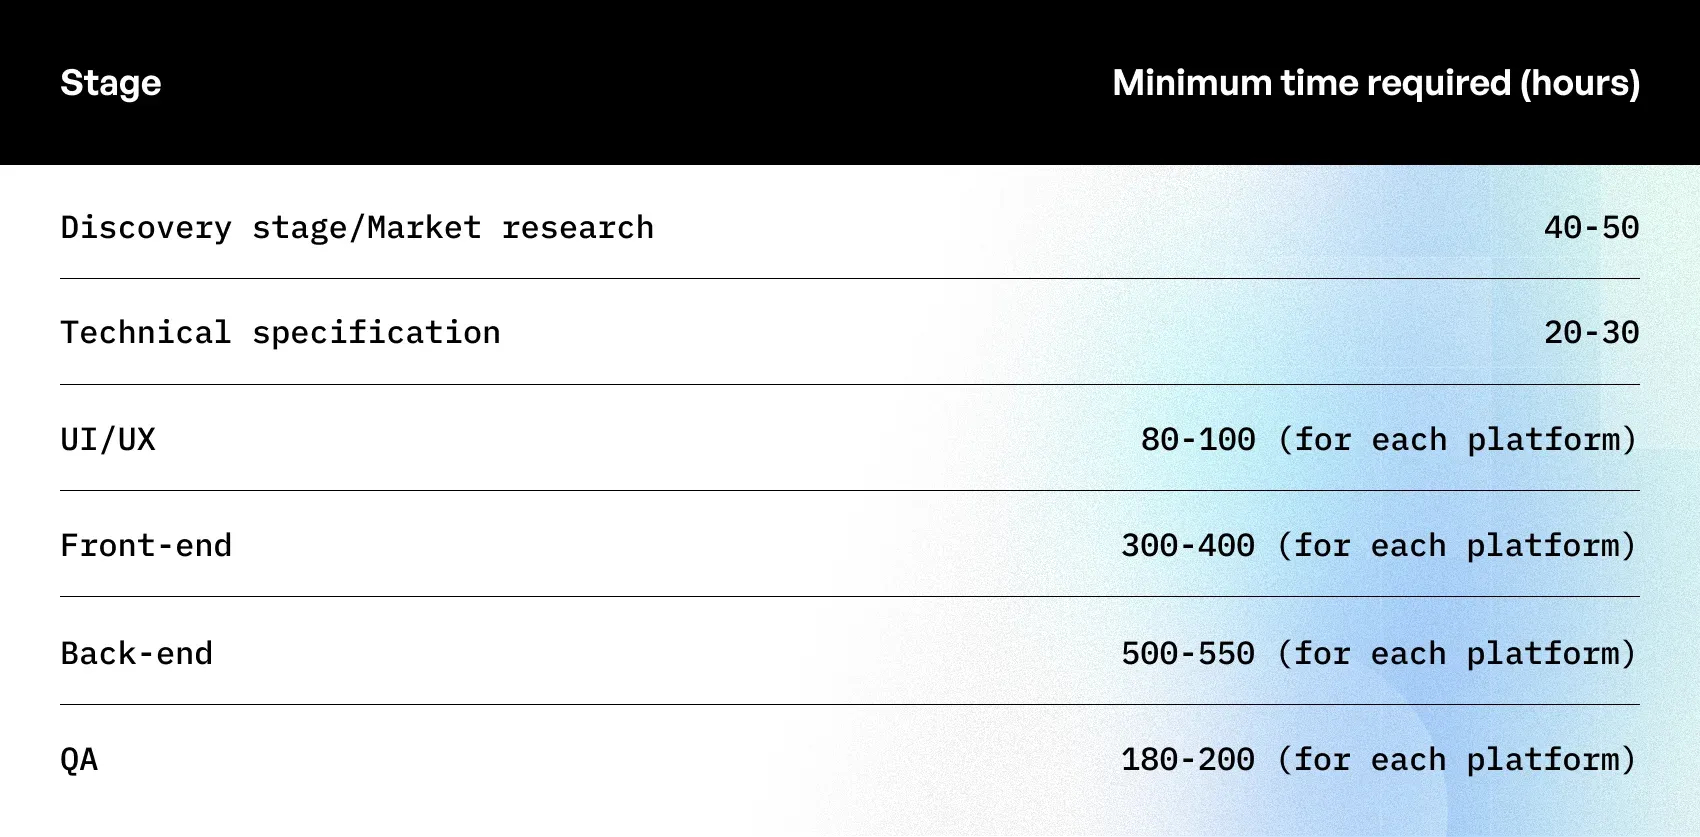Click the 500-550 (for each platform) value
The width and height of the screenshot is (1700, 837).
pos(1379,653)
